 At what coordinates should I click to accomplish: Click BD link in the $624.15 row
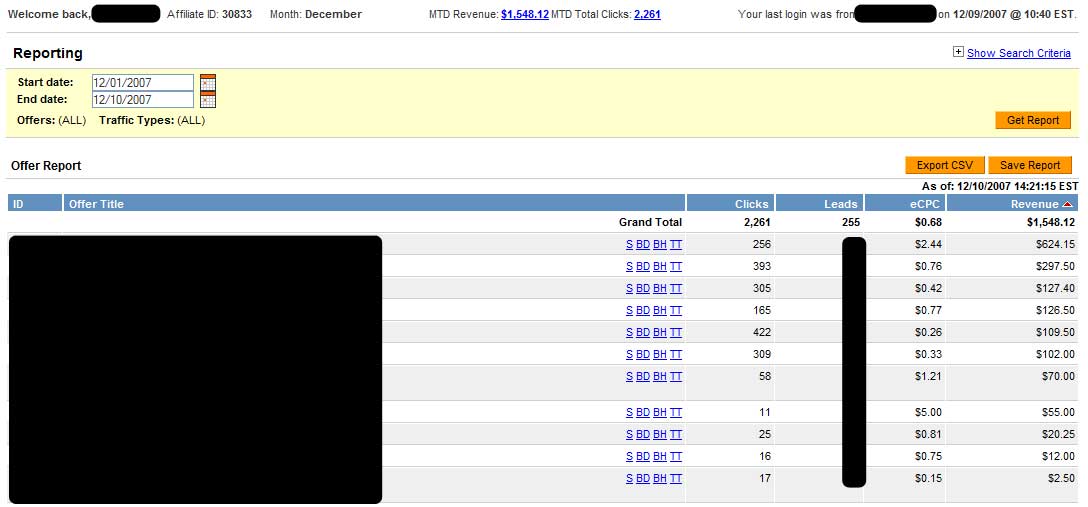click(643, 244)
